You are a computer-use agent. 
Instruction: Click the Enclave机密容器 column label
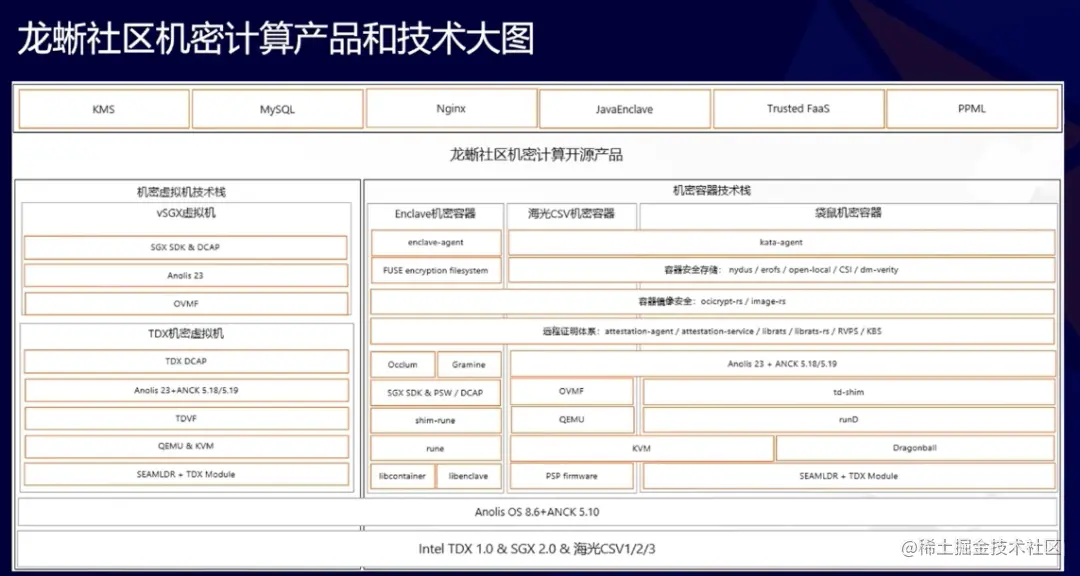[x=435, y=214]
